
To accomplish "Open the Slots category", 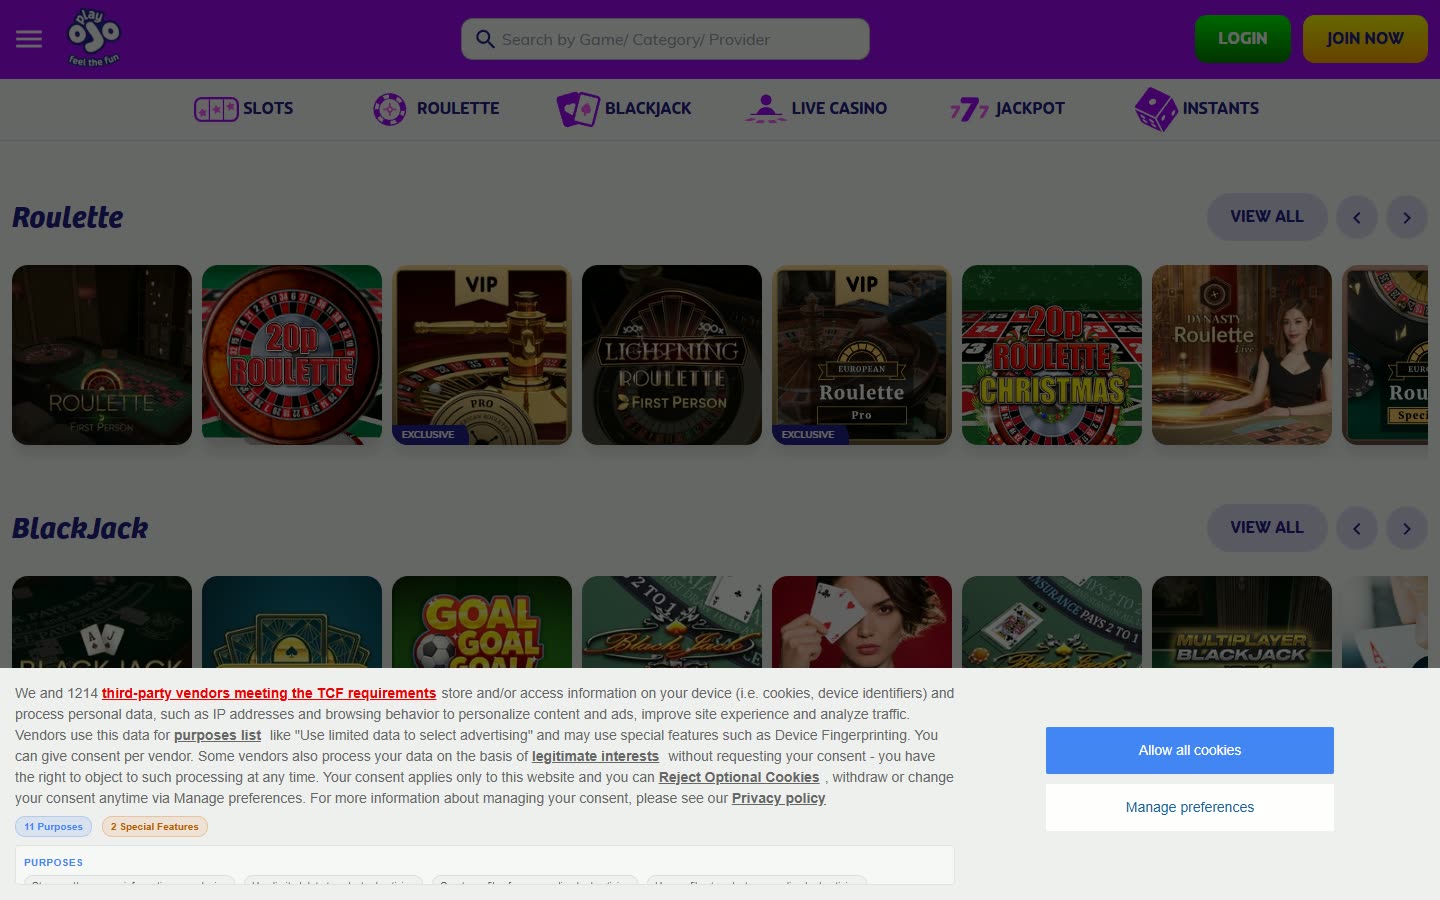I will (244, 108).
